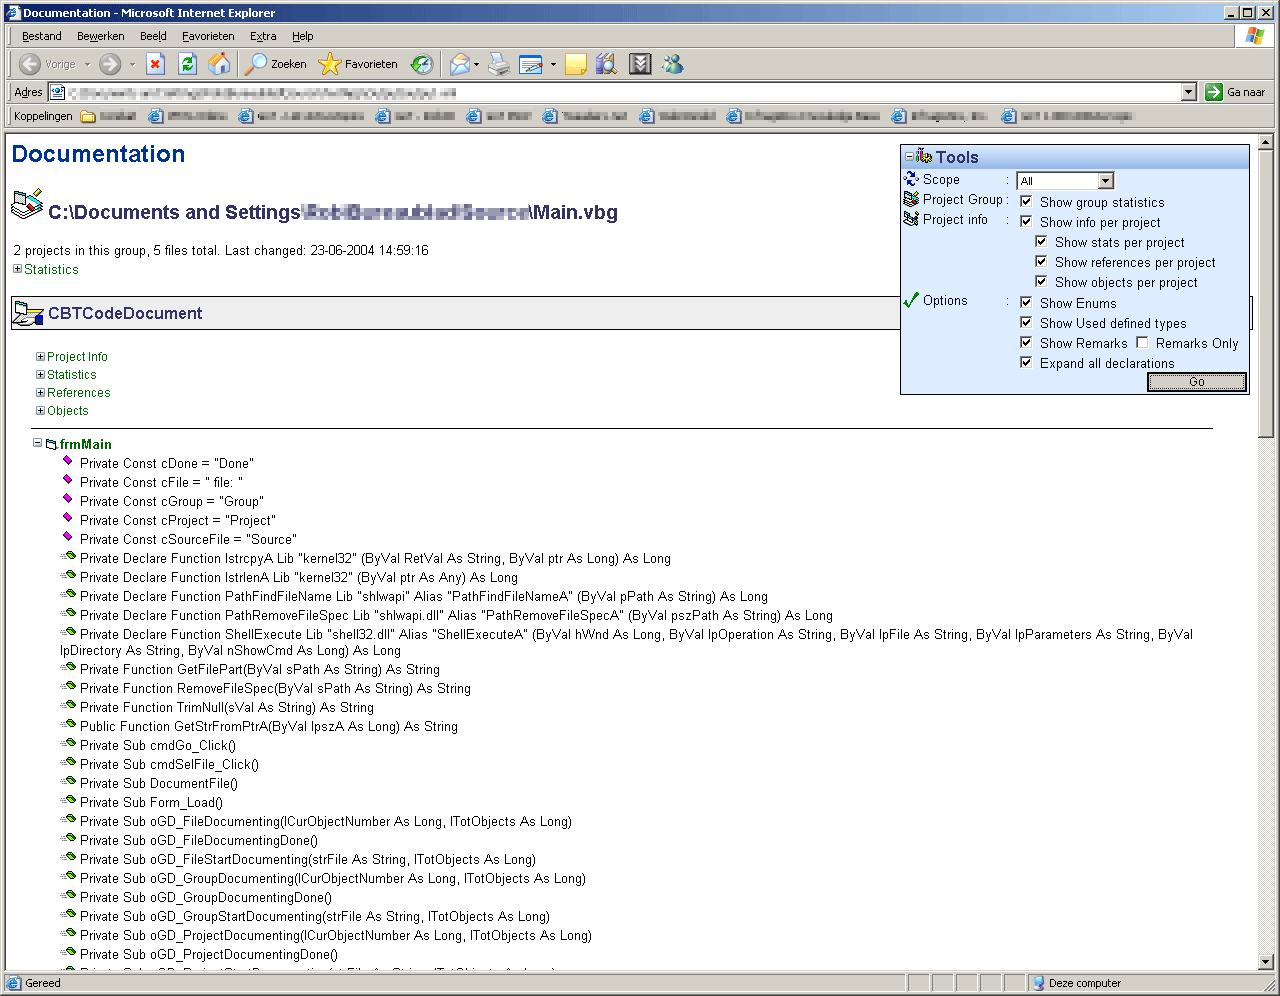The height and width of the screenshot is (996, 1280).
Task: Expand the Project Info section
Action: pyautogui.click(x=40, y=357)
